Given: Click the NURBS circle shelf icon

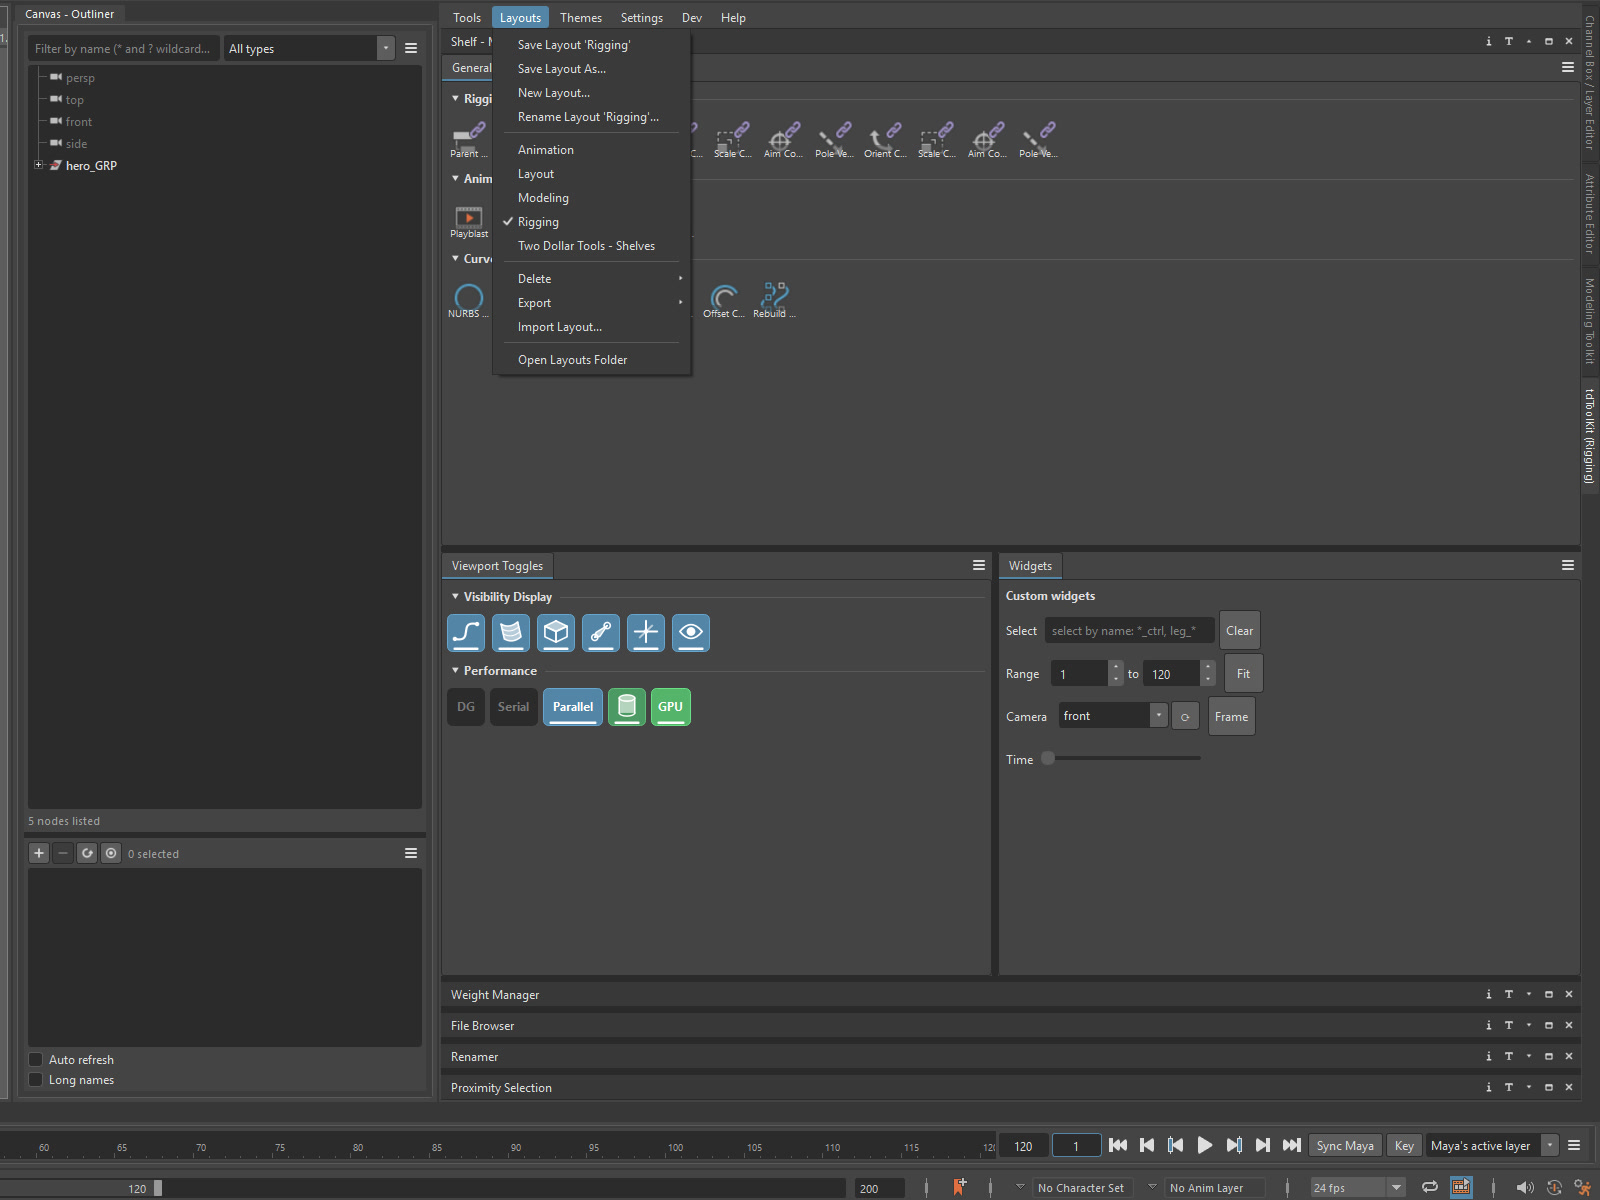Looking at the screenshot, I should pos(468,299).
